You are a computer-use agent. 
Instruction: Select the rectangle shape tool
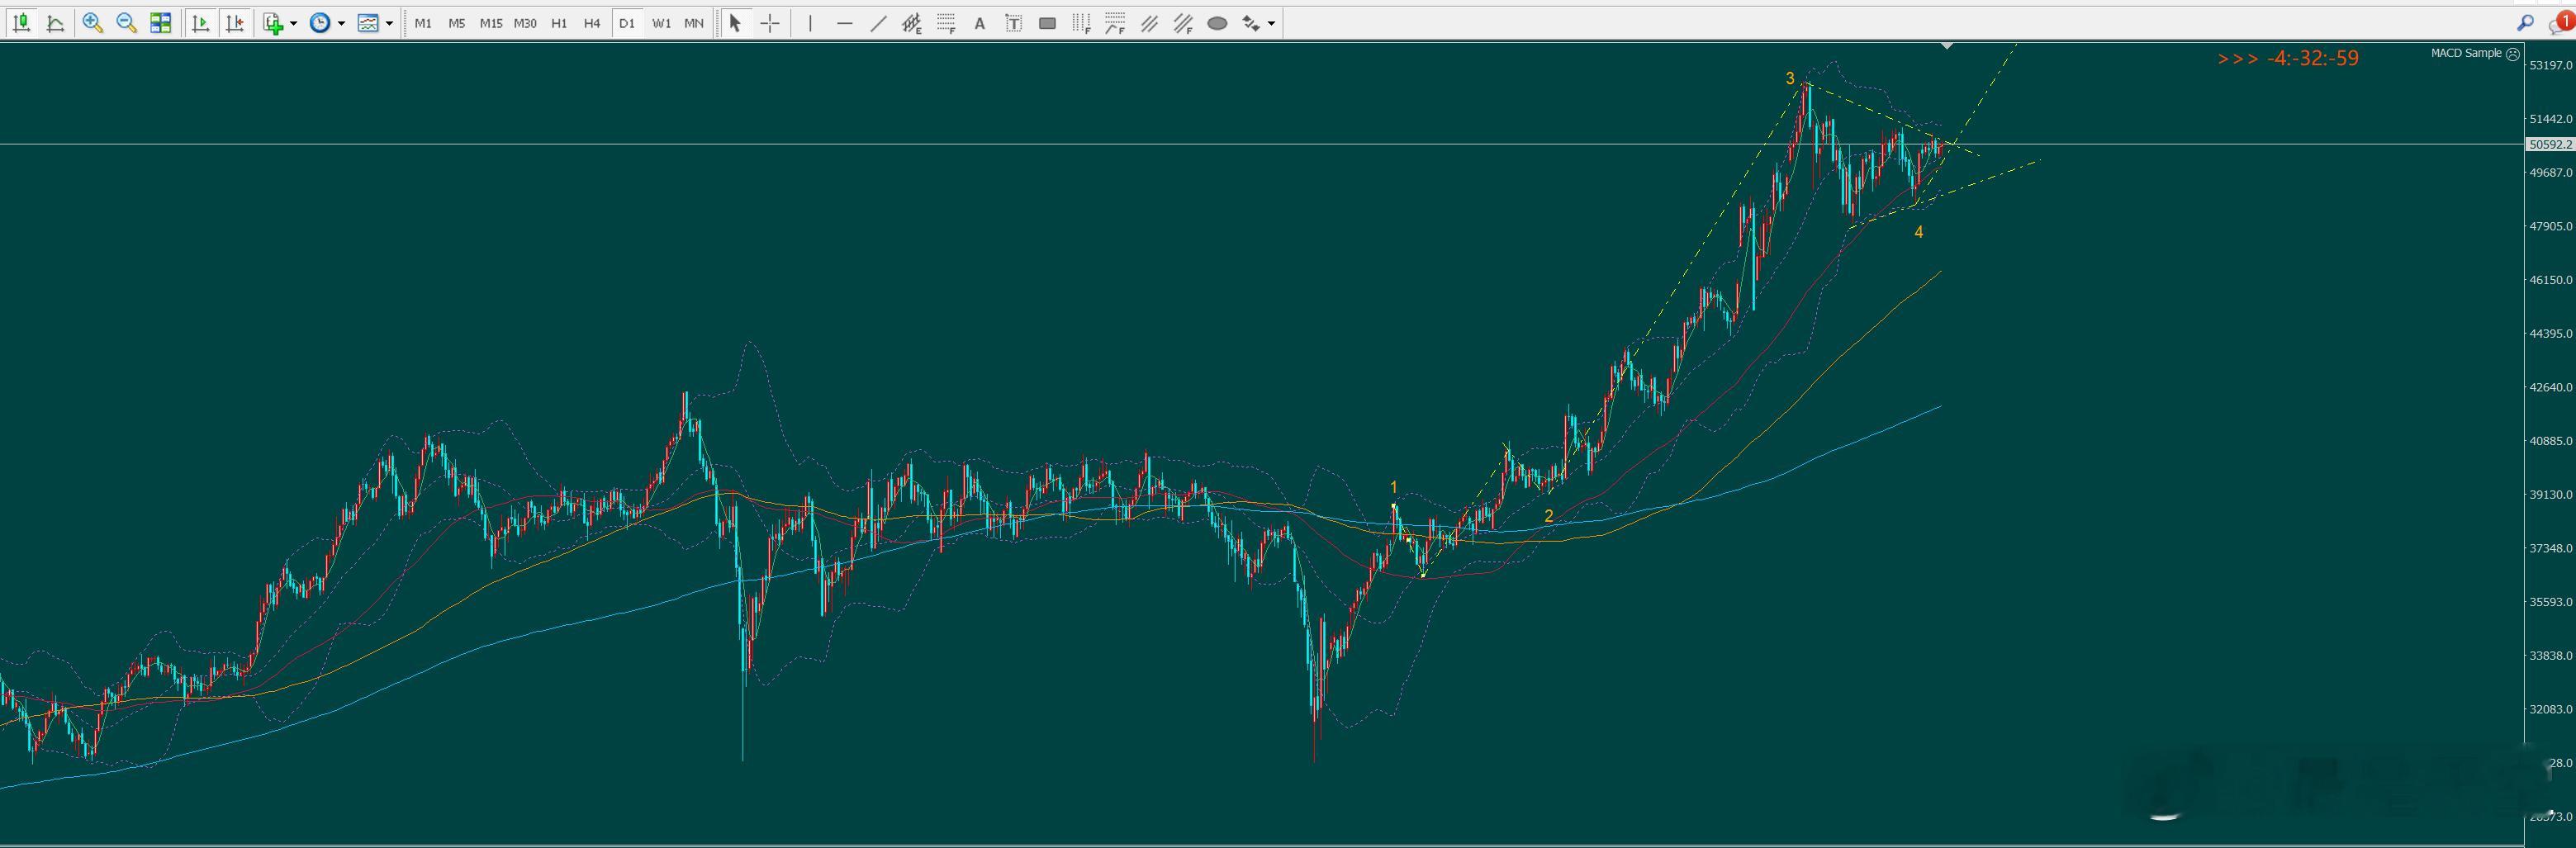point(1048,23)
